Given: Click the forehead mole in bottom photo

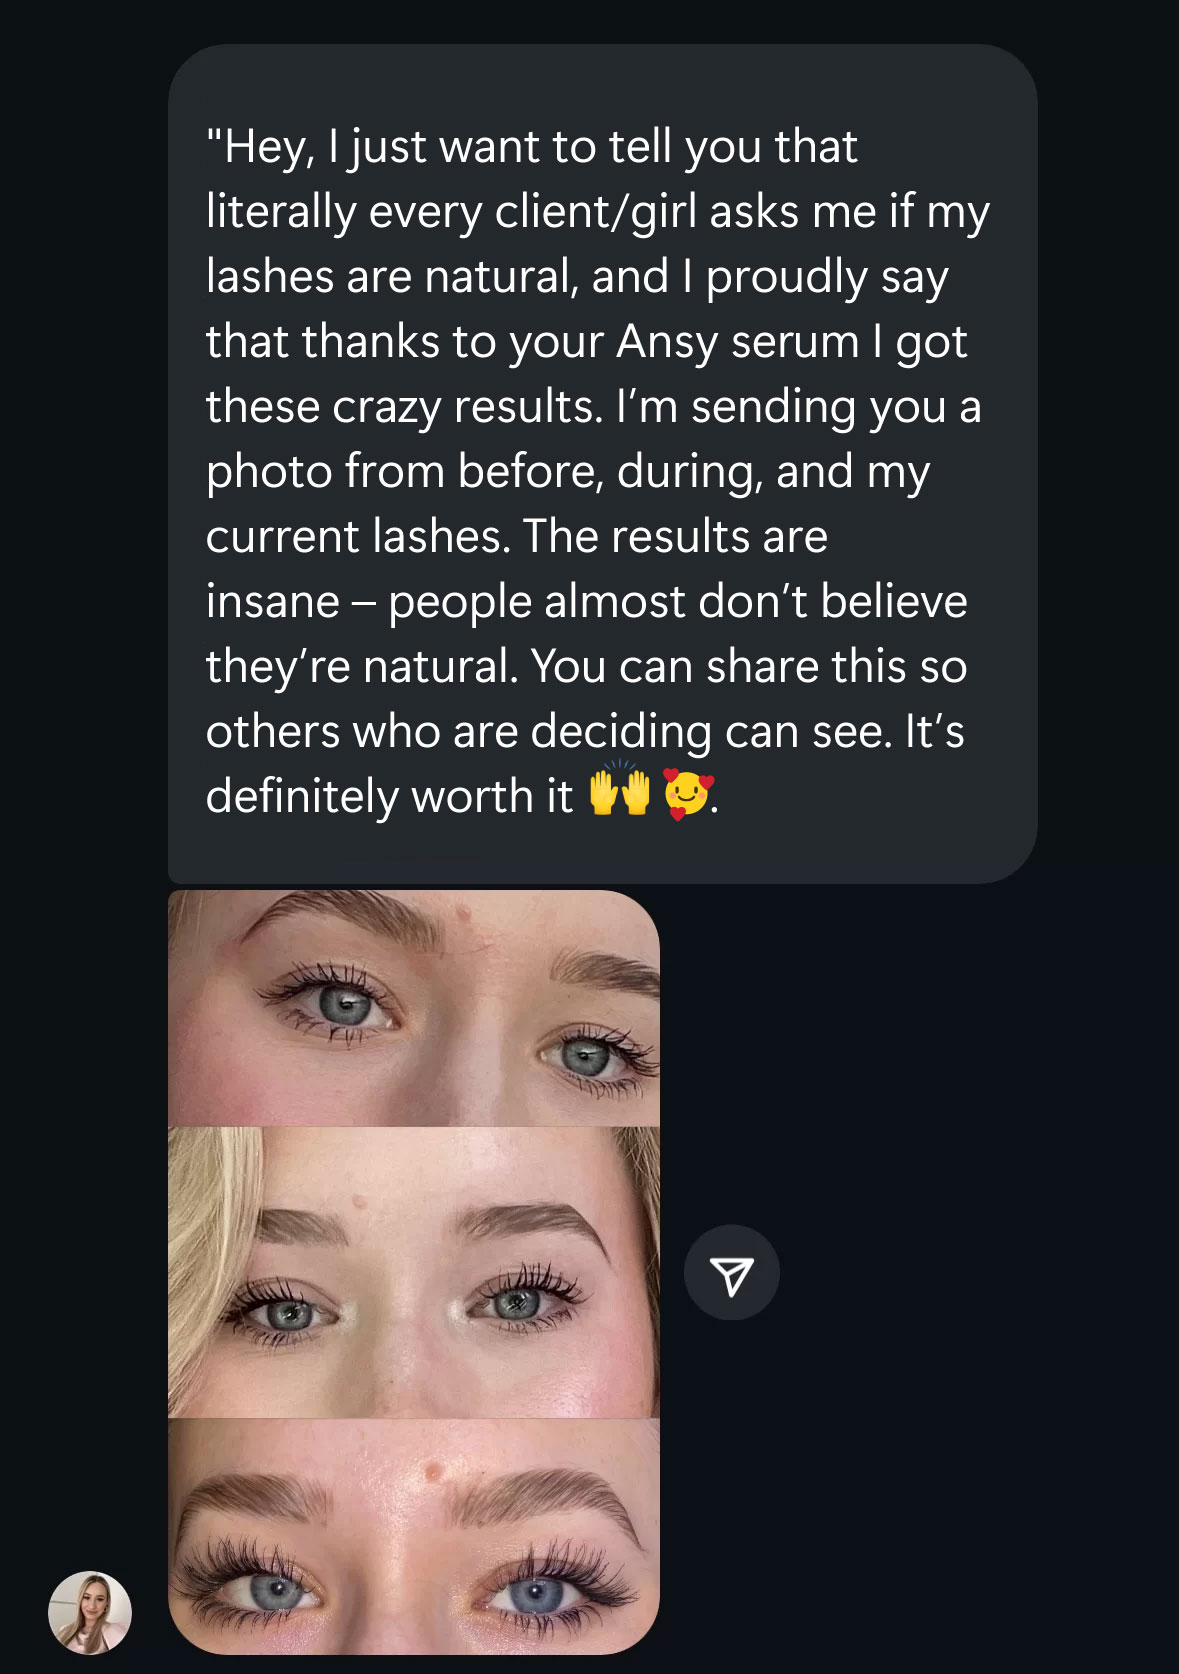Looking at the screenshot, I should pyautogui.click(x=433, y=1471).
